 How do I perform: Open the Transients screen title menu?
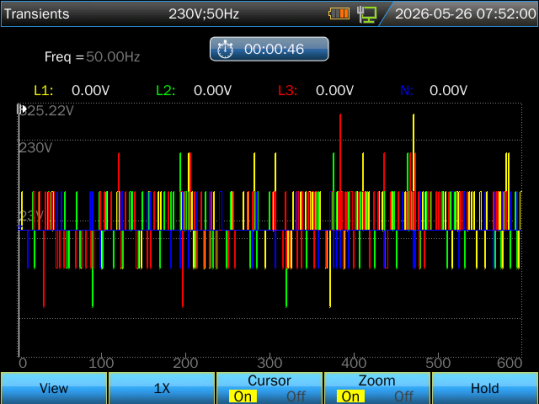(x=36, y=14)
